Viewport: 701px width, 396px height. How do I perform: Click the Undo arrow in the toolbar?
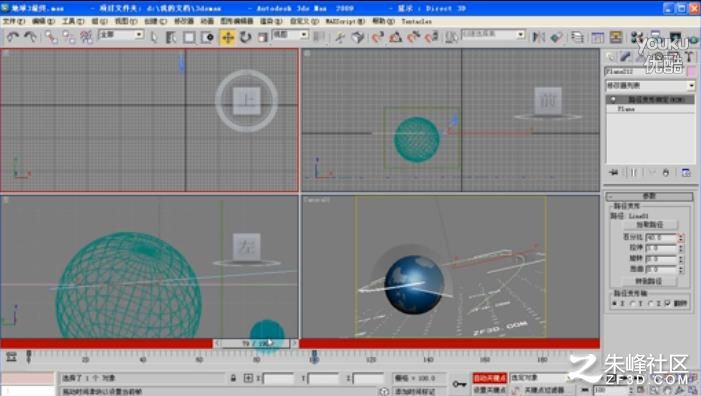pyautogui.click(x=13, y=37)
